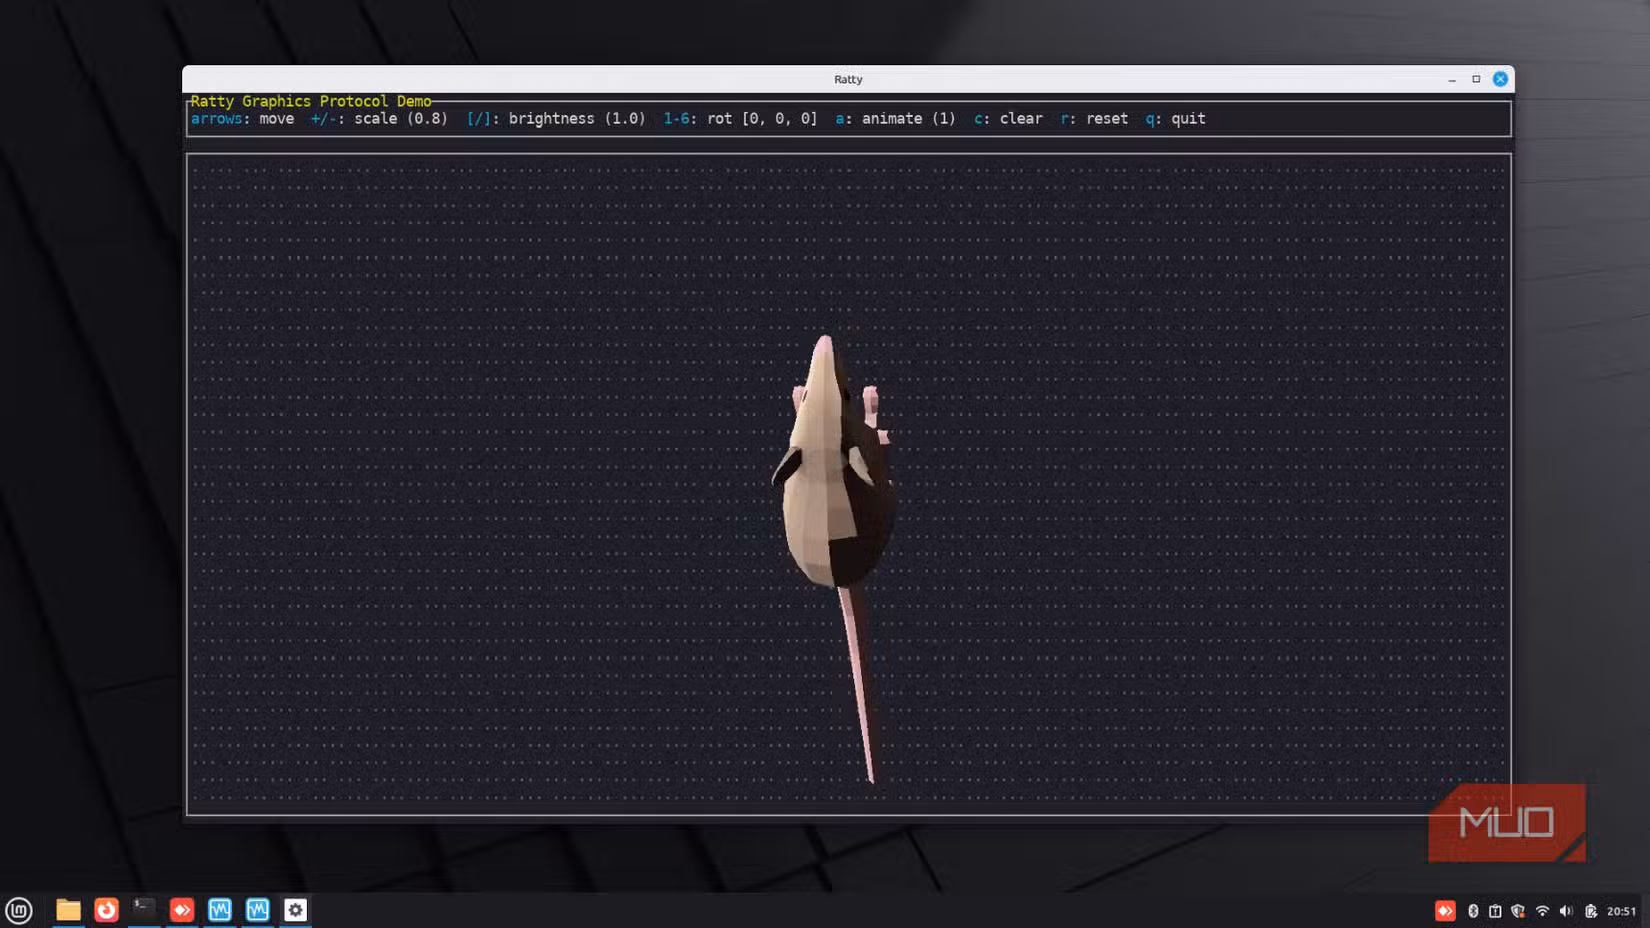
Task: Click the "q: quit" hint text
Action: [1176, 118]
